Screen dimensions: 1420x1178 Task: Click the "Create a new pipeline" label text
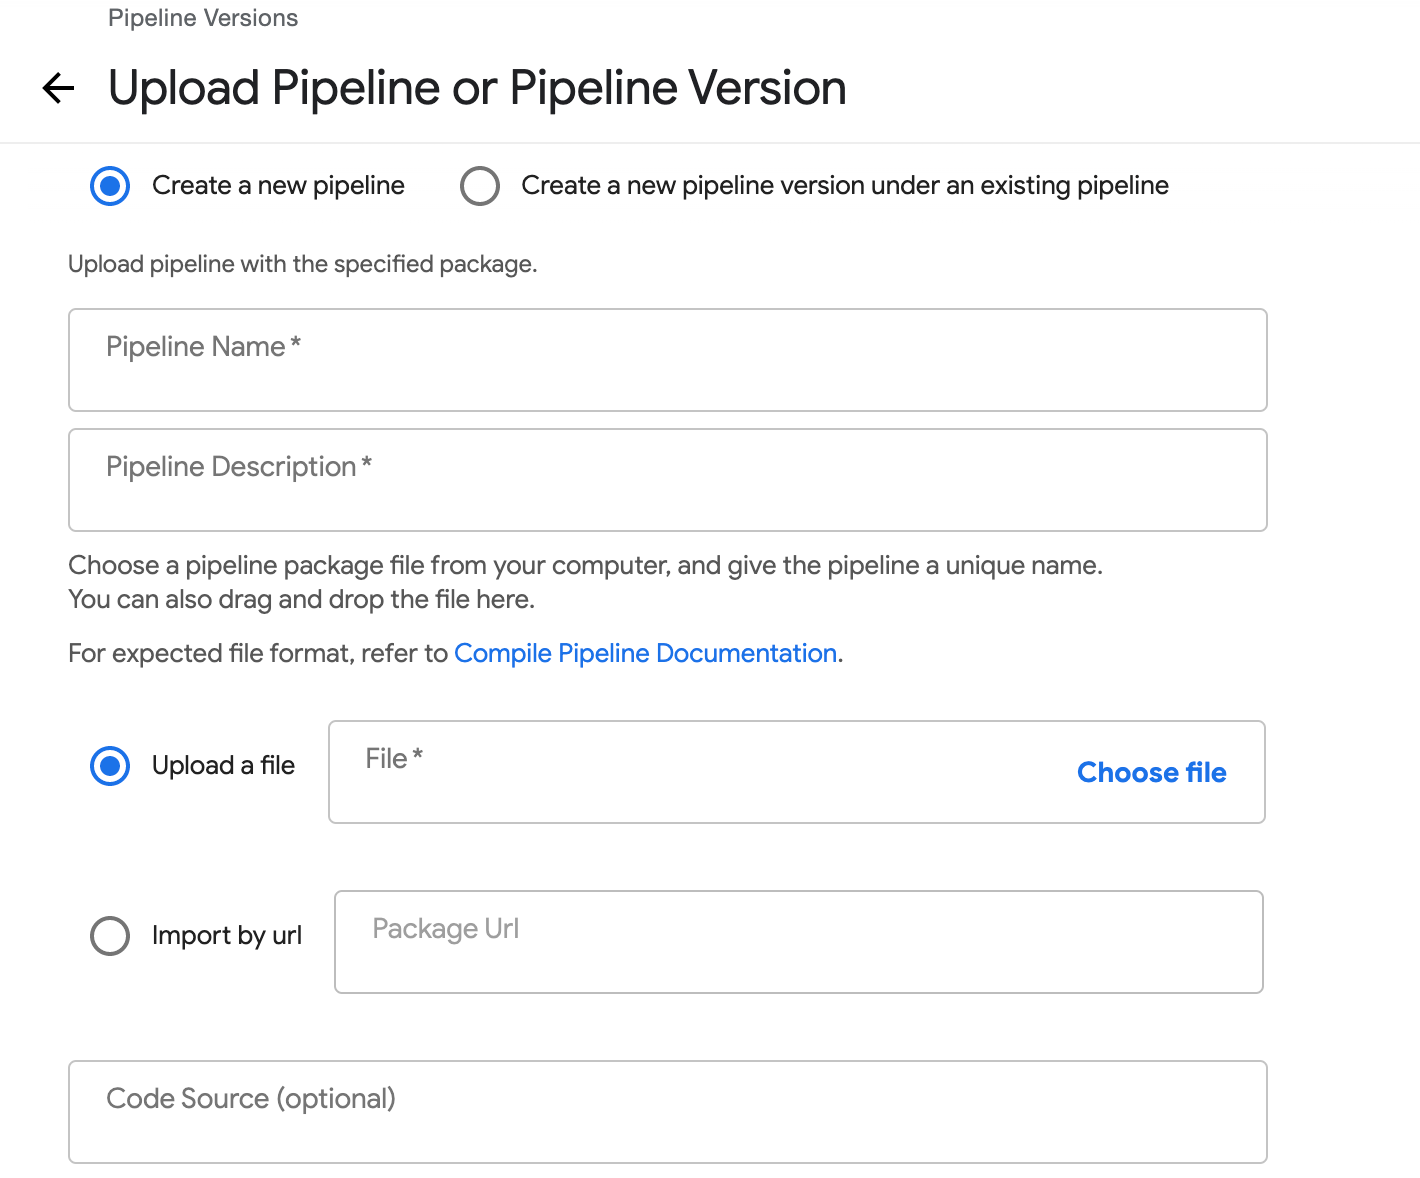pos(278,186)
